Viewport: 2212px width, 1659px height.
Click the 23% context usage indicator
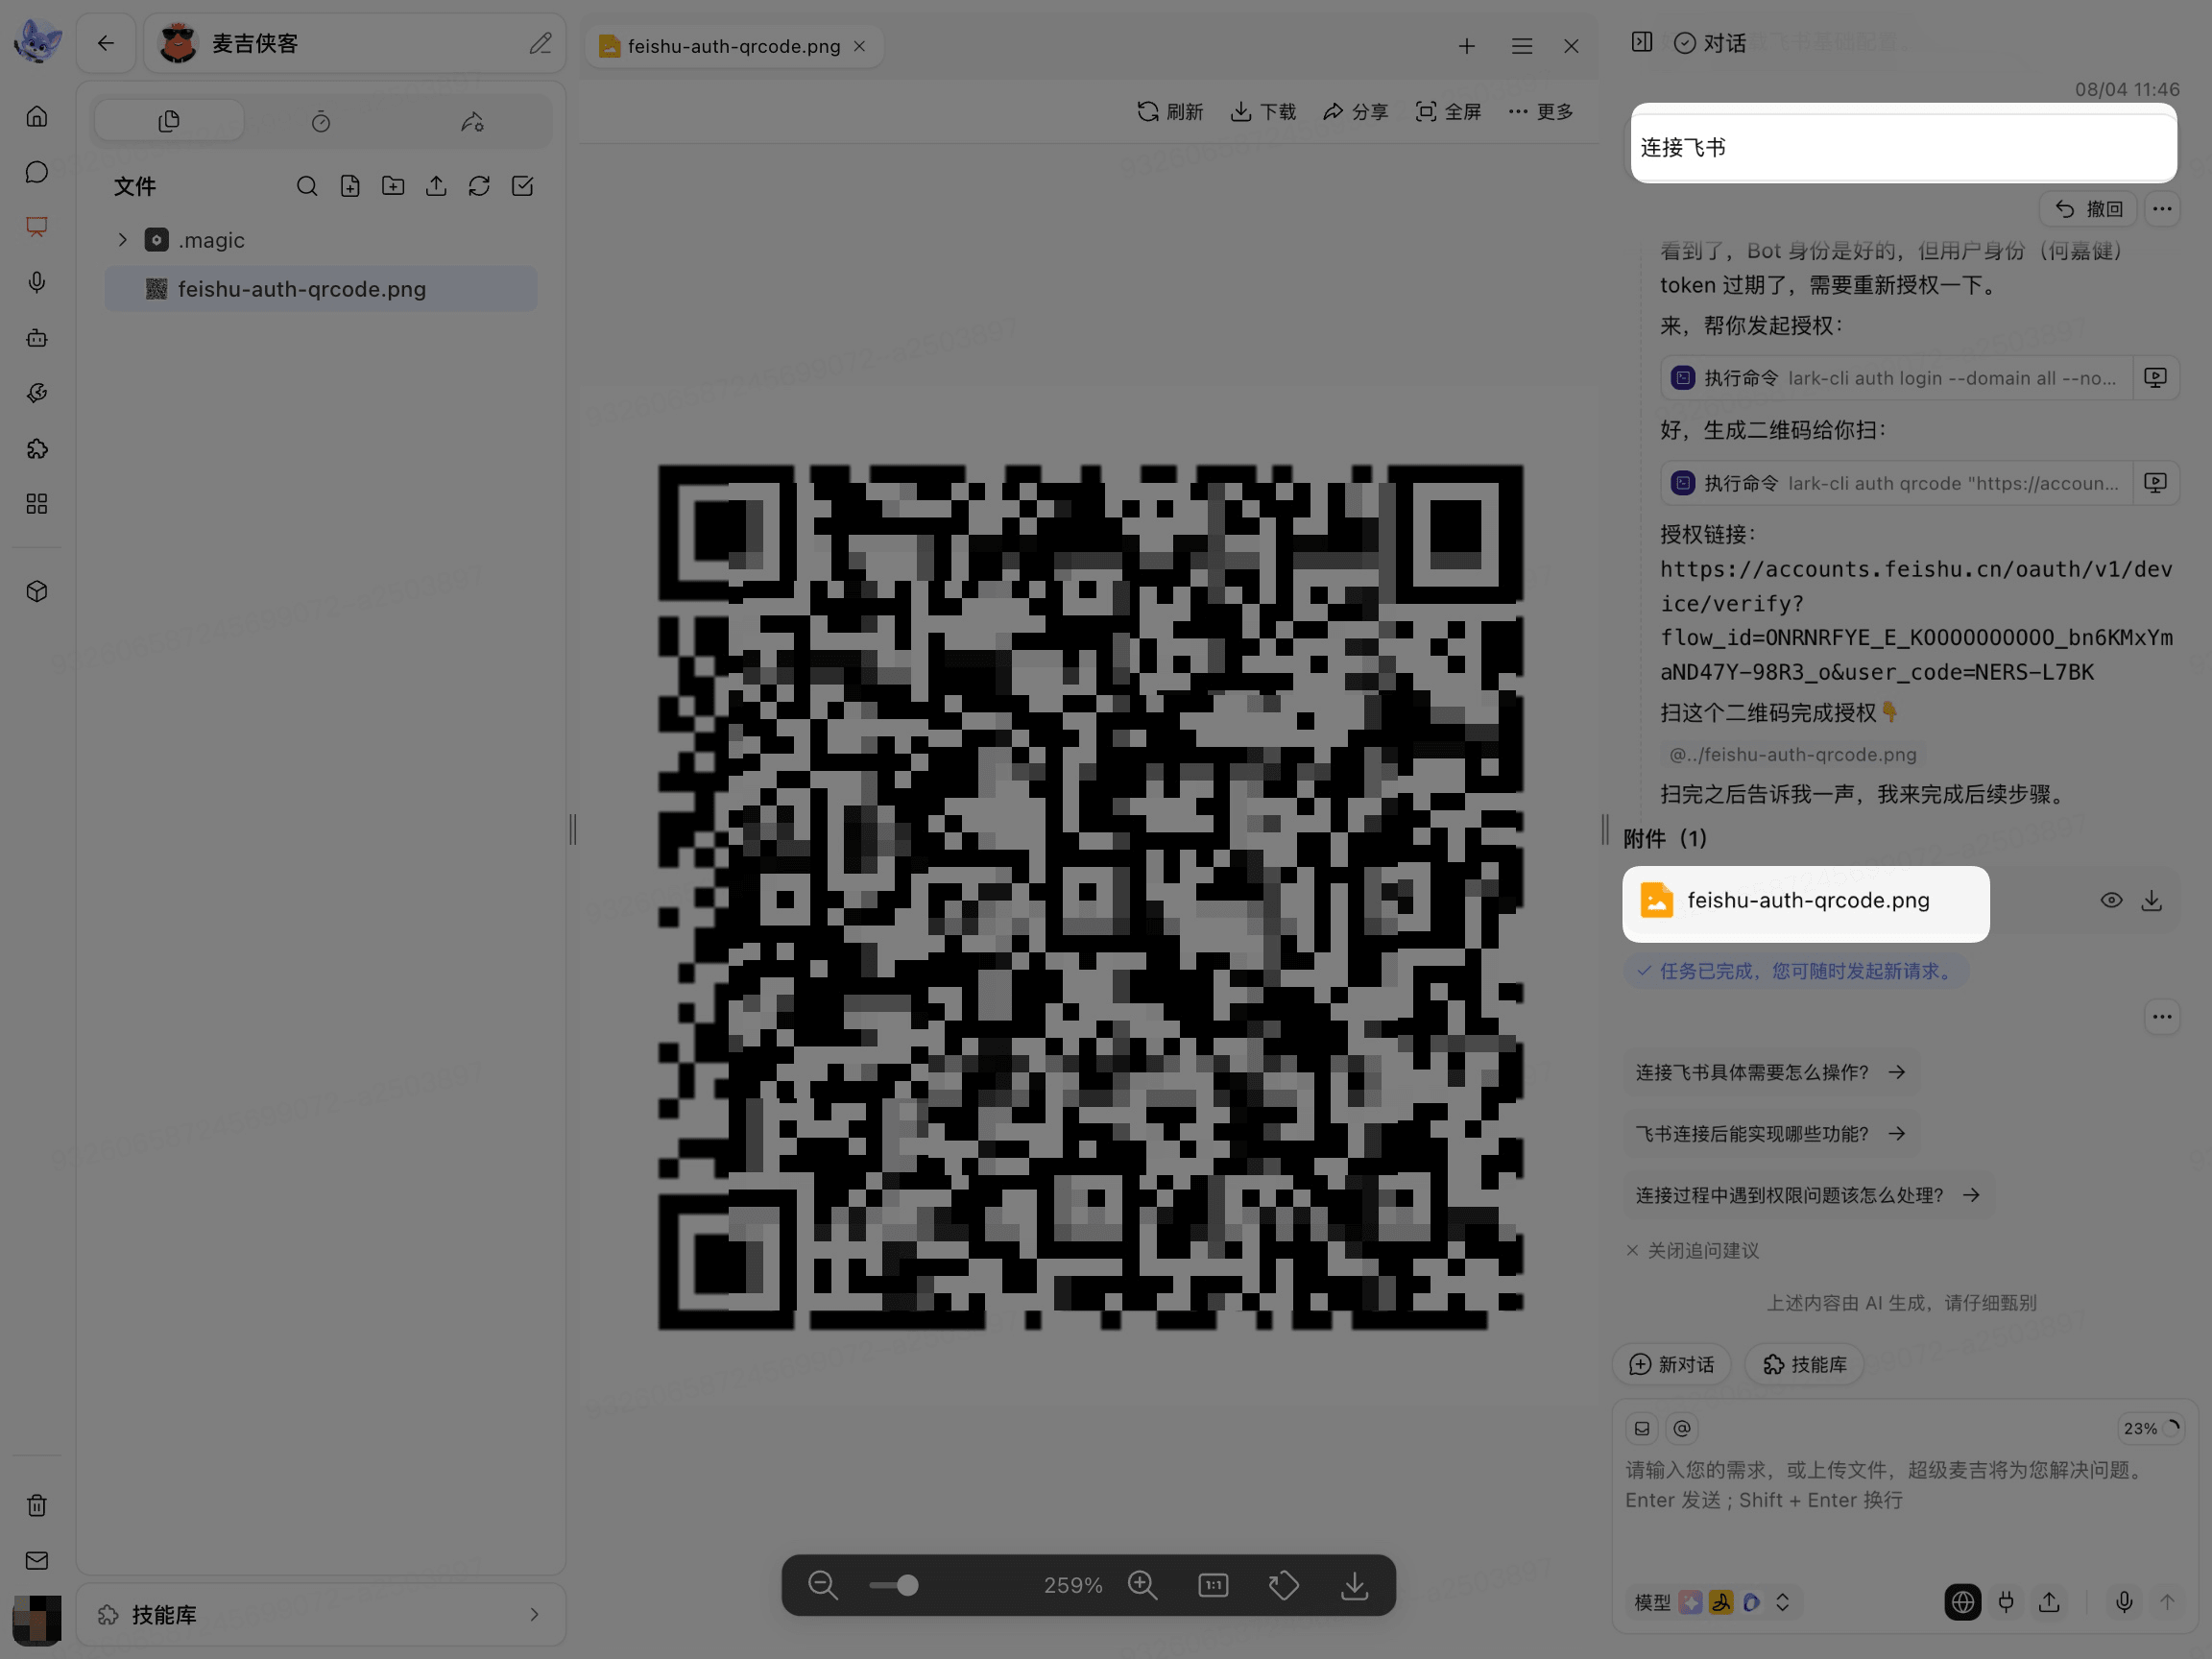2150,1428
